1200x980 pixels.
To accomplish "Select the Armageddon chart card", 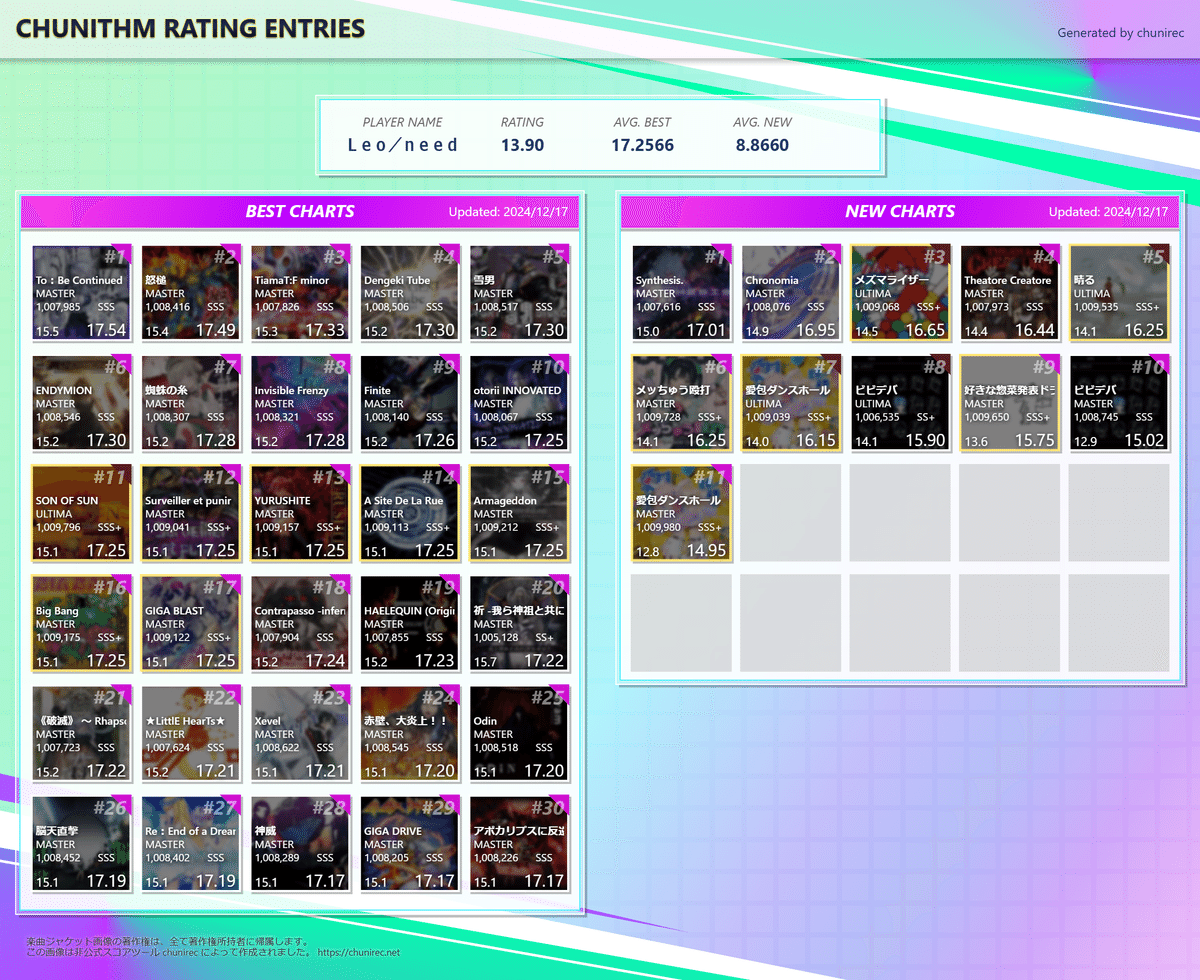I will point(519,513).
